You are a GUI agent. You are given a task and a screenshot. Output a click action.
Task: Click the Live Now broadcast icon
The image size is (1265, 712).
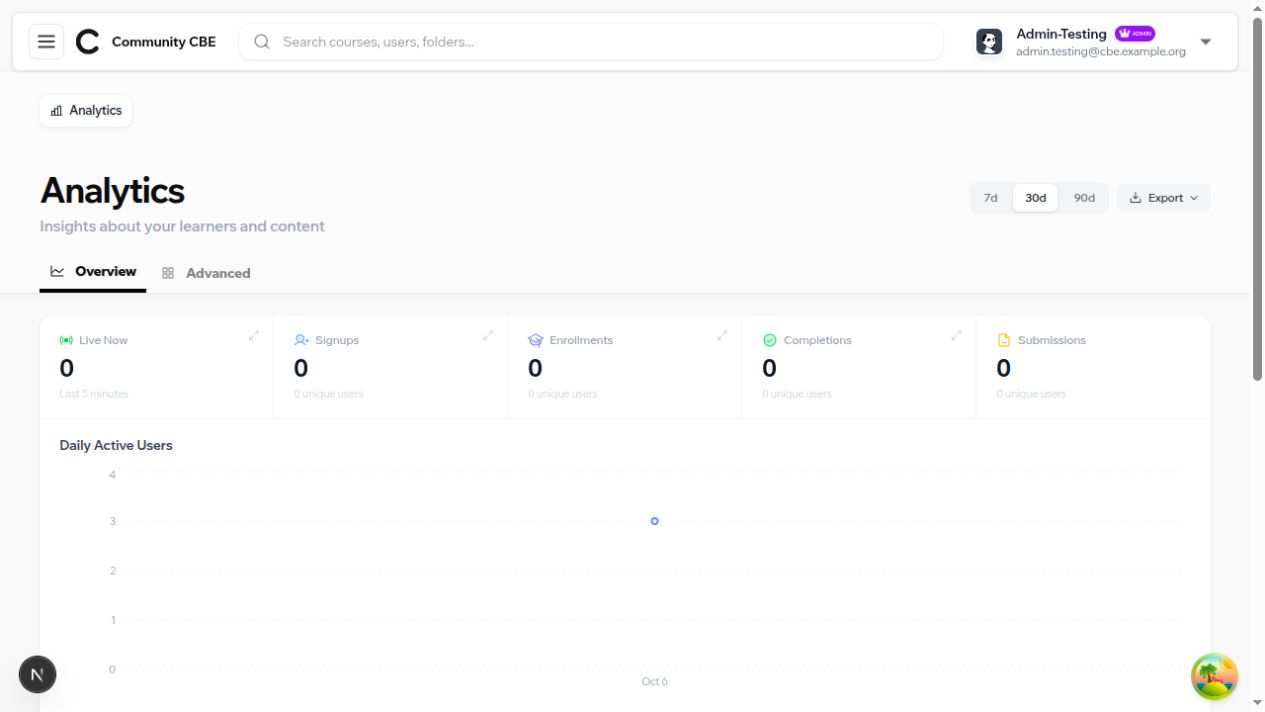[66, 340]
